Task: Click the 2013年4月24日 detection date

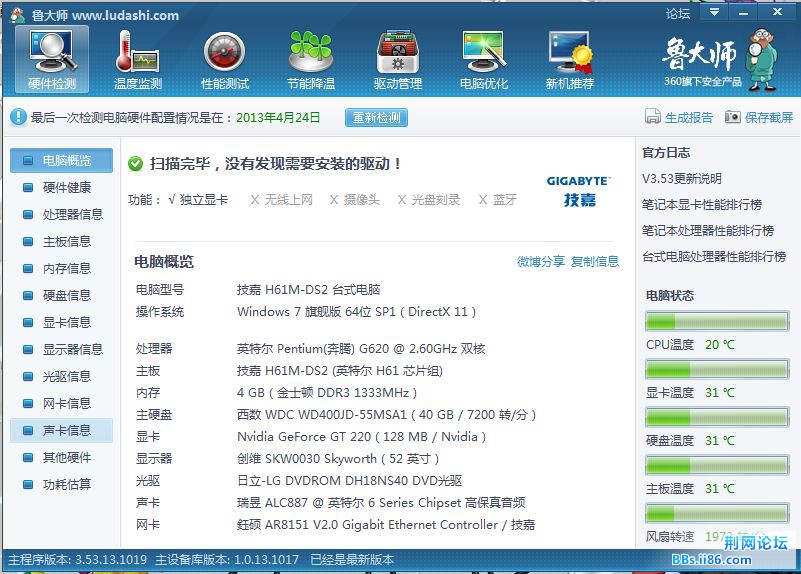Action: click(x=278, y=117)
